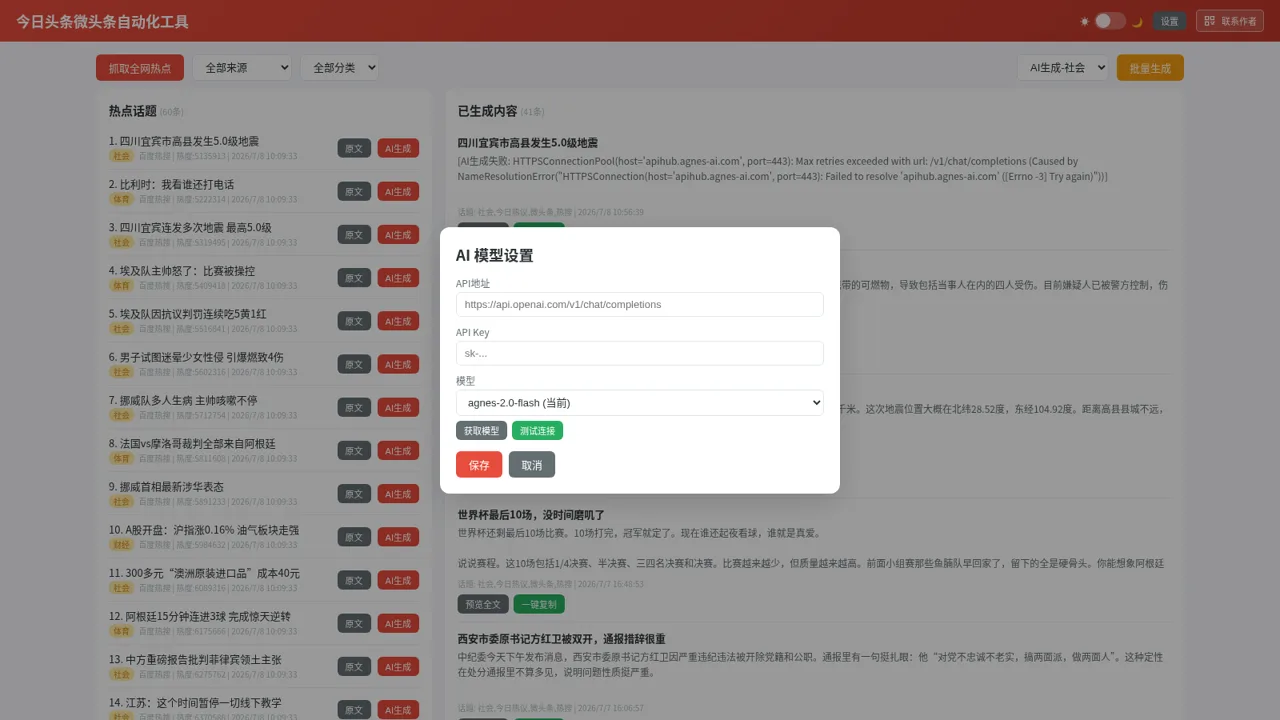Open the 全部来源 dropdown
The image size is (1280, 720).
[x=242, y=68]
